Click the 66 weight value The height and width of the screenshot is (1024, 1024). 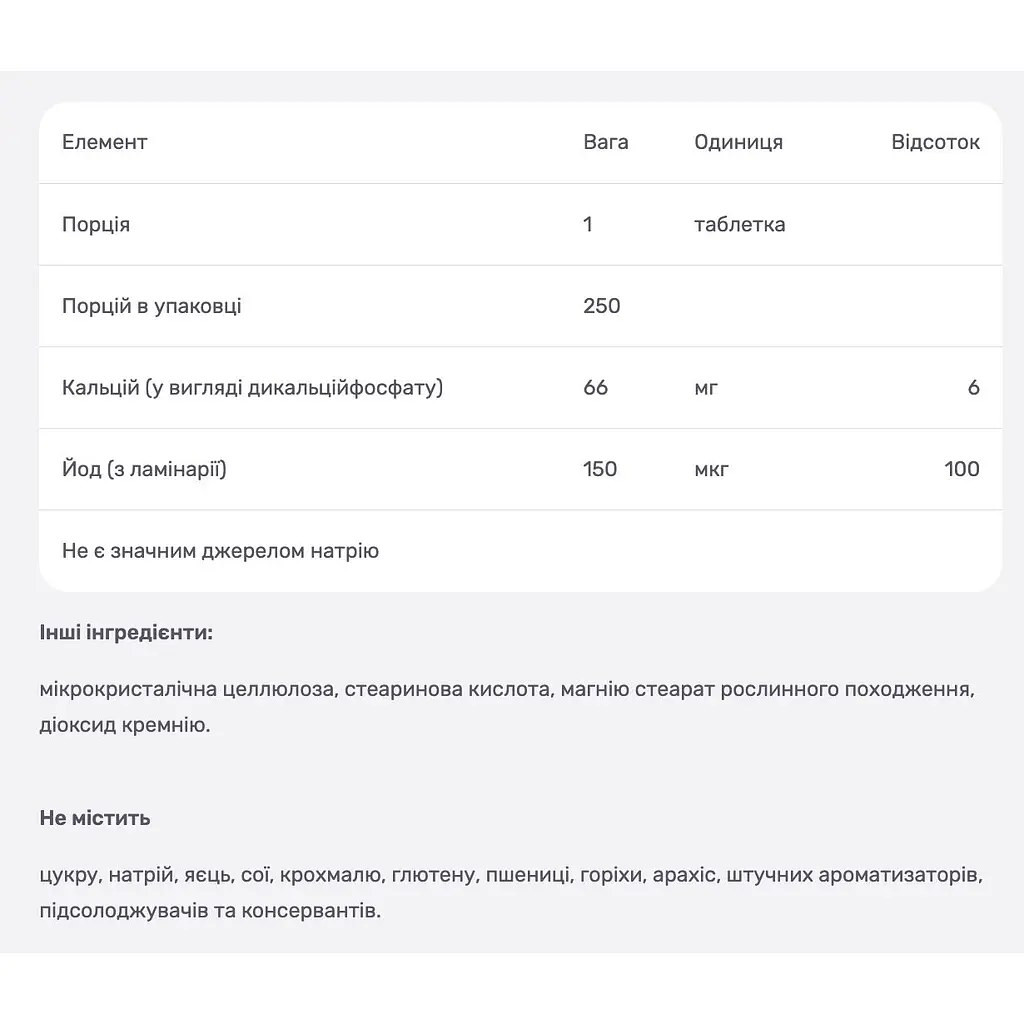click(x=595, y=388)
